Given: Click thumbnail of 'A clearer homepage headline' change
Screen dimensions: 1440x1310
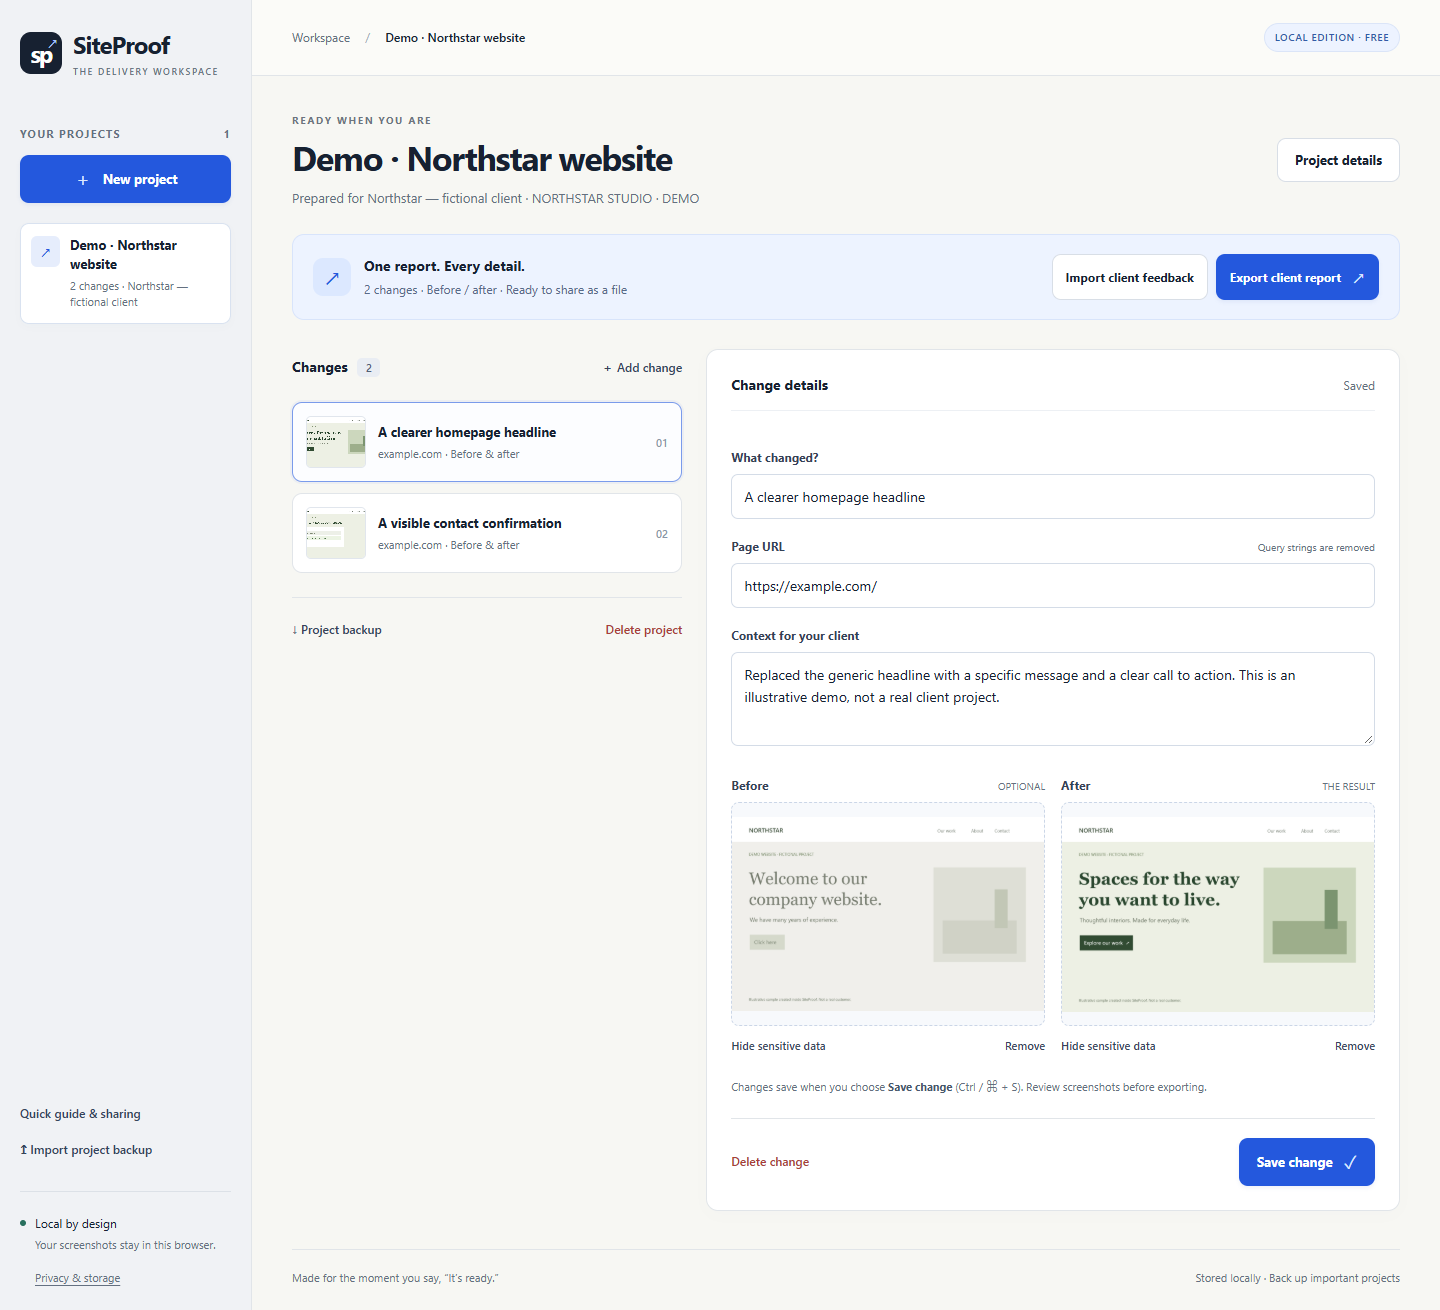Looking at the screenshot, I should click(x=336, y=442).
